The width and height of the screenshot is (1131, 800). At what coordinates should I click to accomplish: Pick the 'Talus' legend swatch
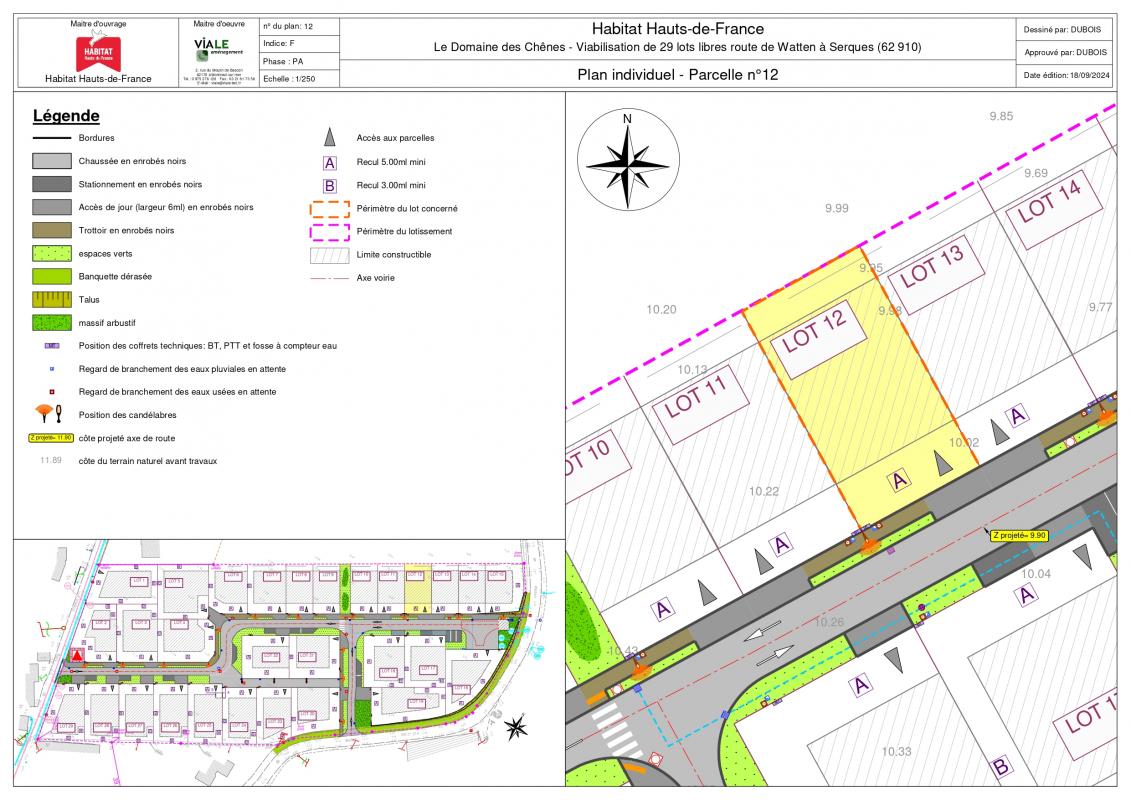52,299
